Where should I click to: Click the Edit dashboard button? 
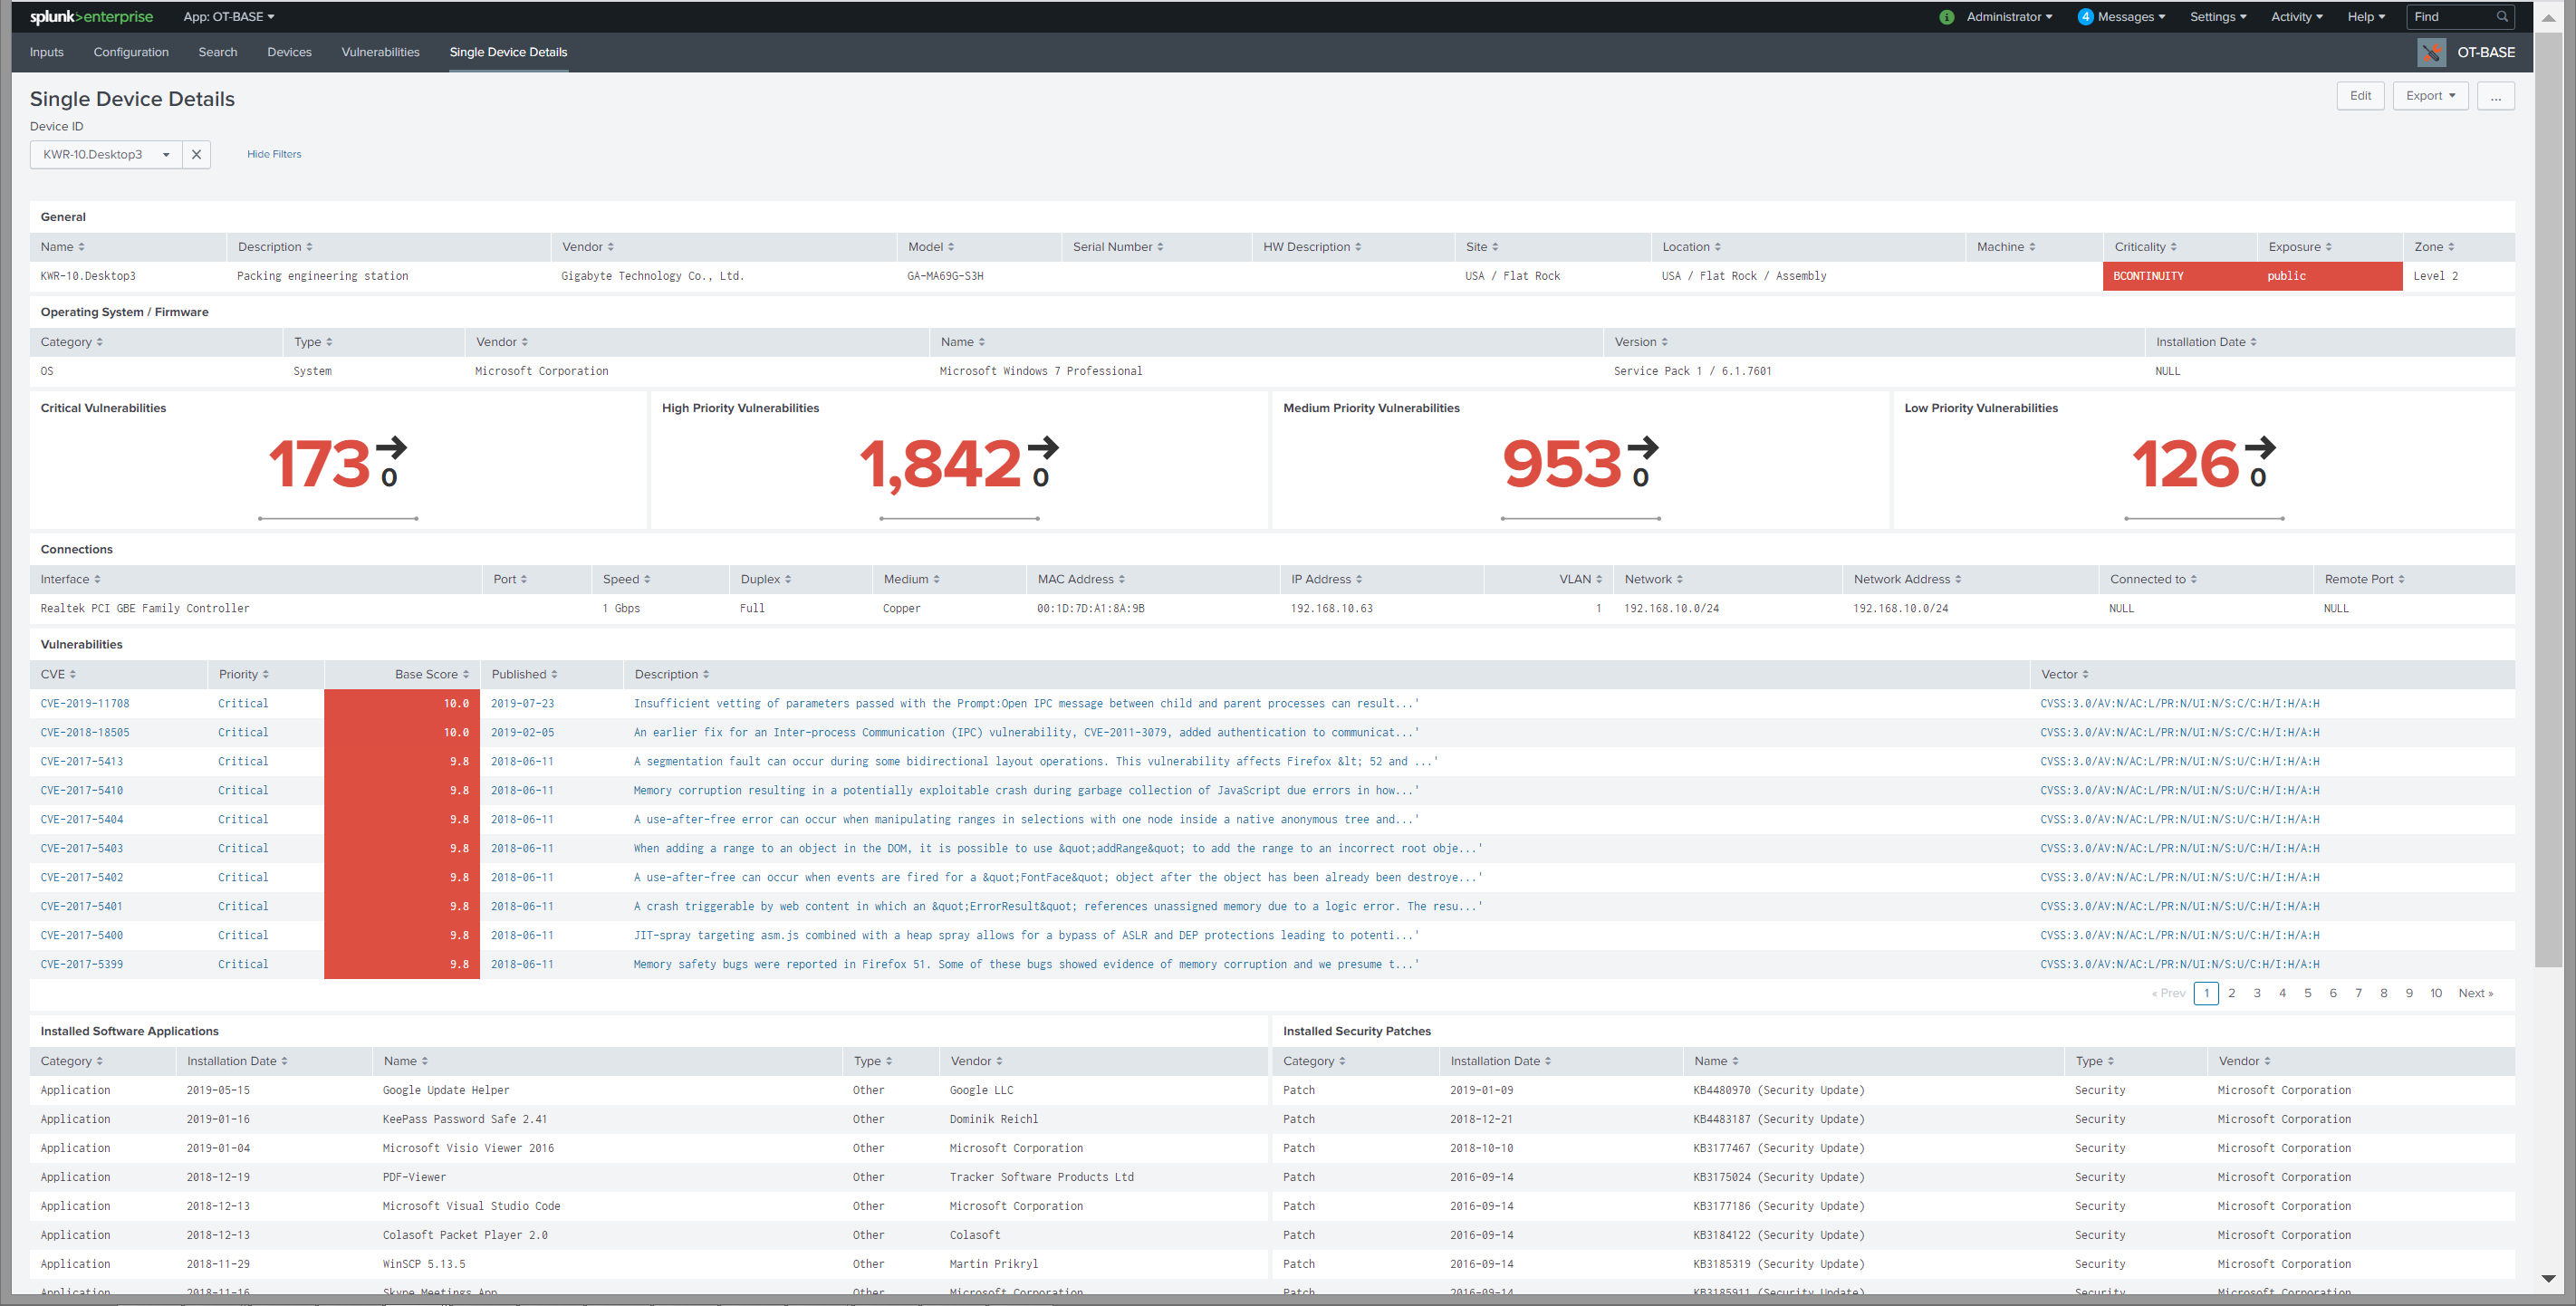point(2360,96)
